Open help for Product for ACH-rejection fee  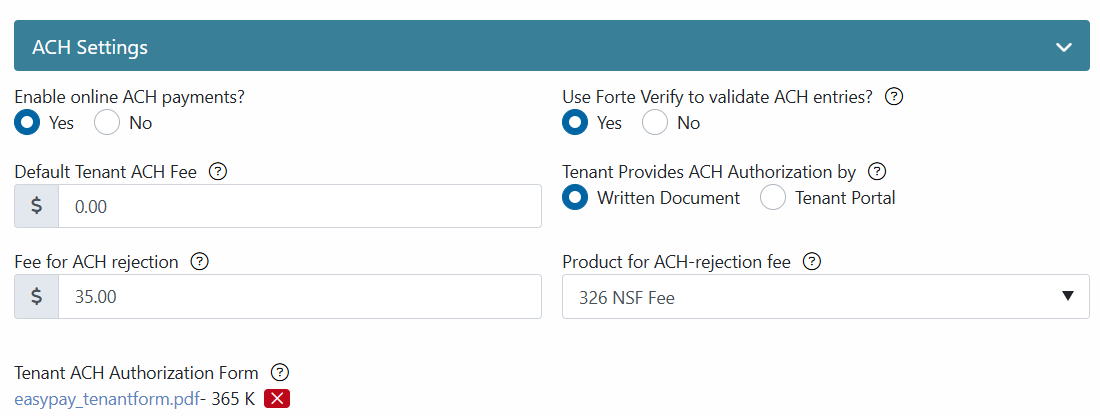[812, 262]
